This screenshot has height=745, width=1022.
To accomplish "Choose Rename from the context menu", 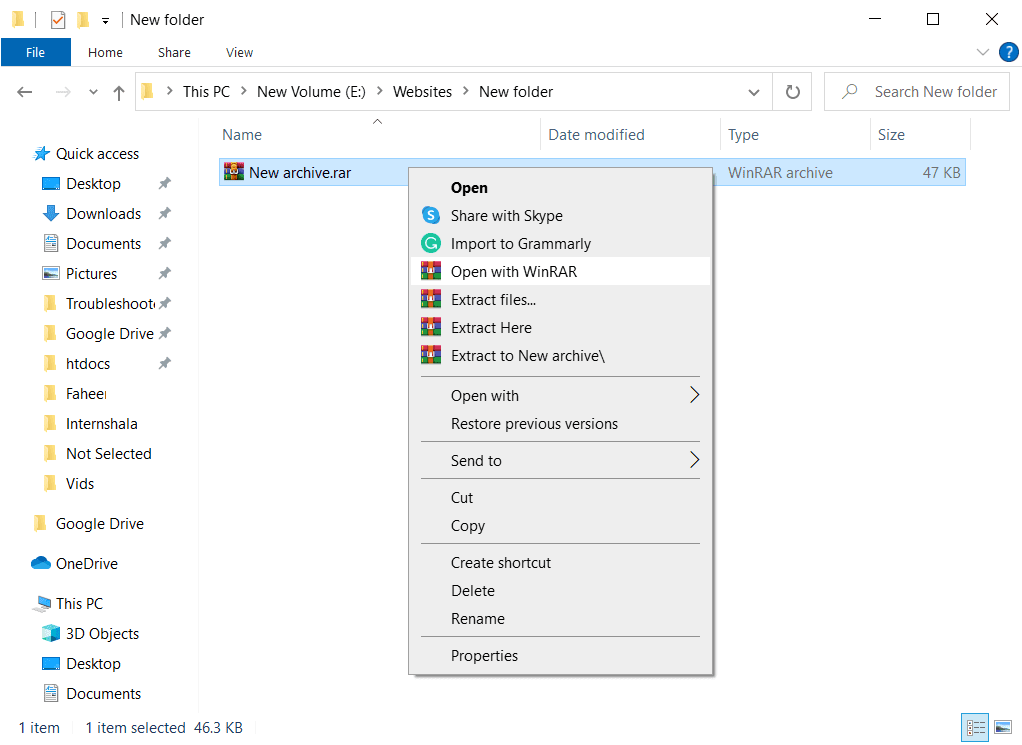I will (x=561, y=618).
